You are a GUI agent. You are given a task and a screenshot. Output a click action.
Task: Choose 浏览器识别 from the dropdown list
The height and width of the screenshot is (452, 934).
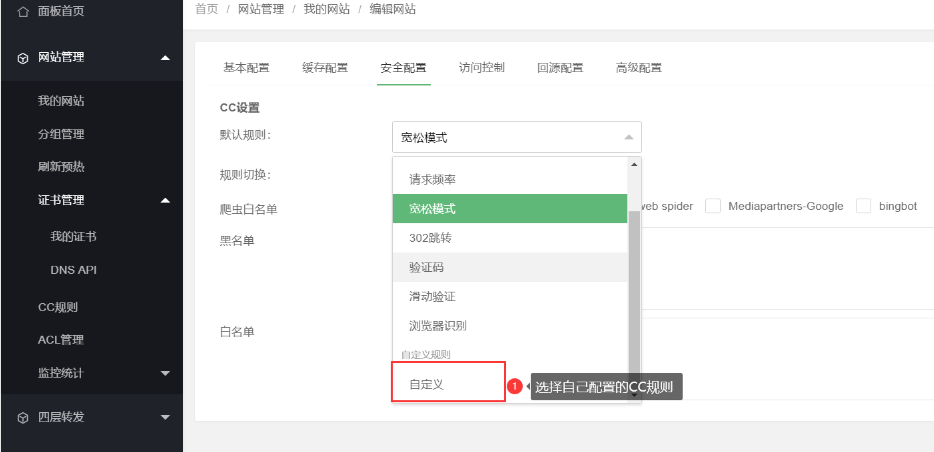click(x=510, y=326)
